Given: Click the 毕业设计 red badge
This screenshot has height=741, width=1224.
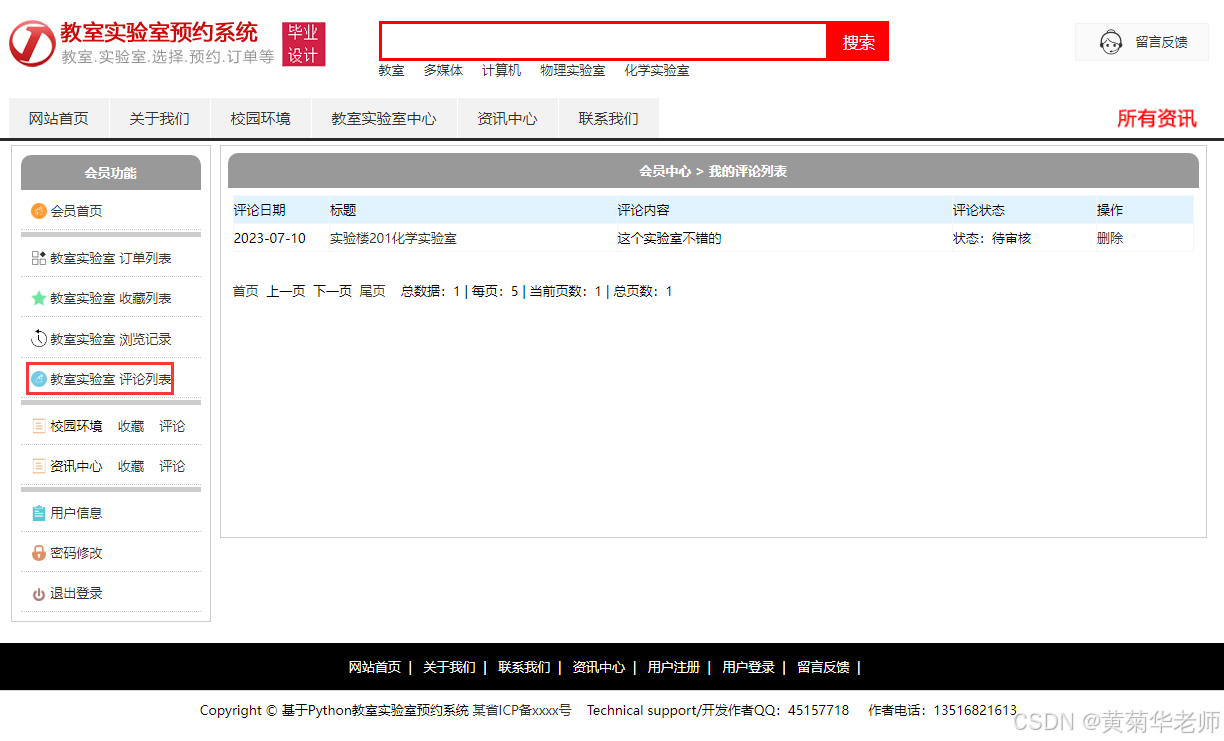Looking at the screenshot, I should pos(303,44).
